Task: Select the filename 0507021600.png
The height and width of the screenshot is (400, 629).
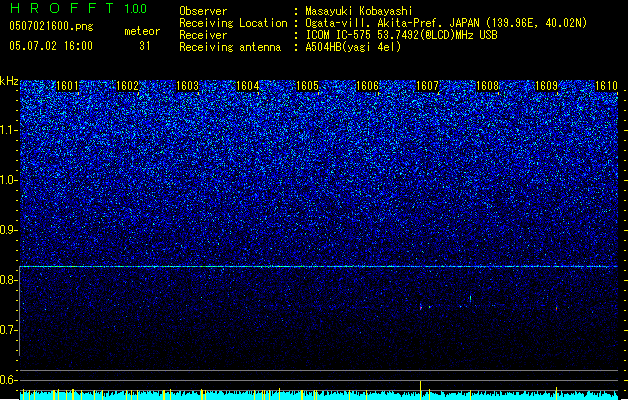Action: [51, 26]
